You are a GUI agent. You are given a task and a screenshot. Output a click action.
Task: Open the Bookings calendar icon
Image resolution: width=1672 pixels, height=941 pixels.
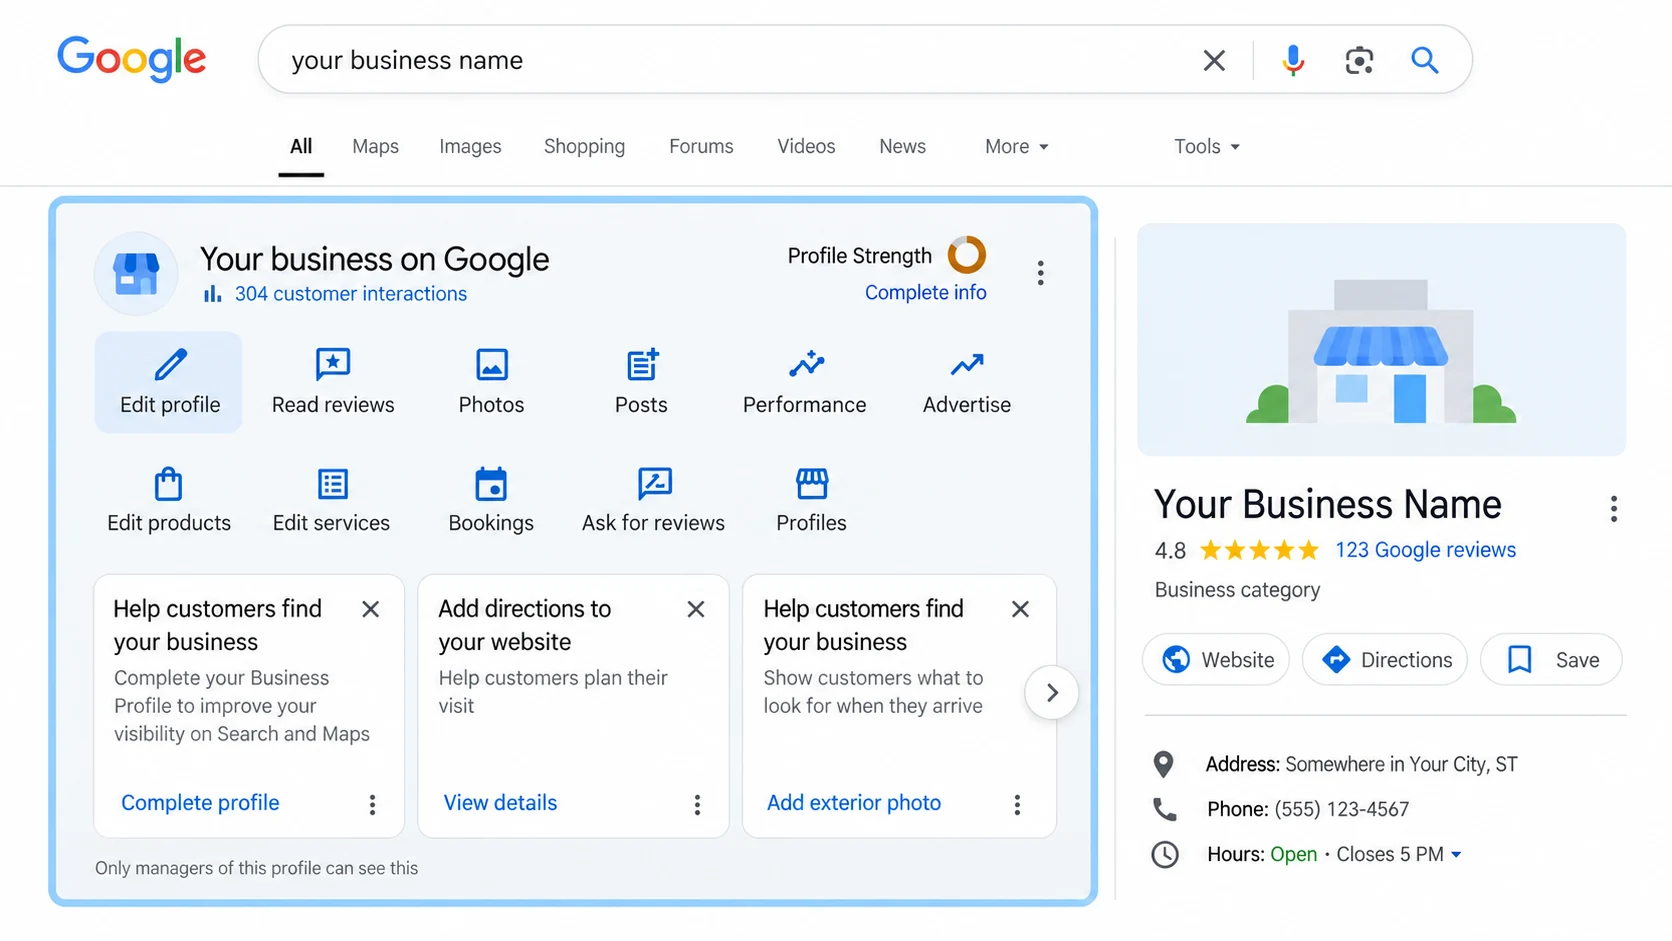(491, 484)
